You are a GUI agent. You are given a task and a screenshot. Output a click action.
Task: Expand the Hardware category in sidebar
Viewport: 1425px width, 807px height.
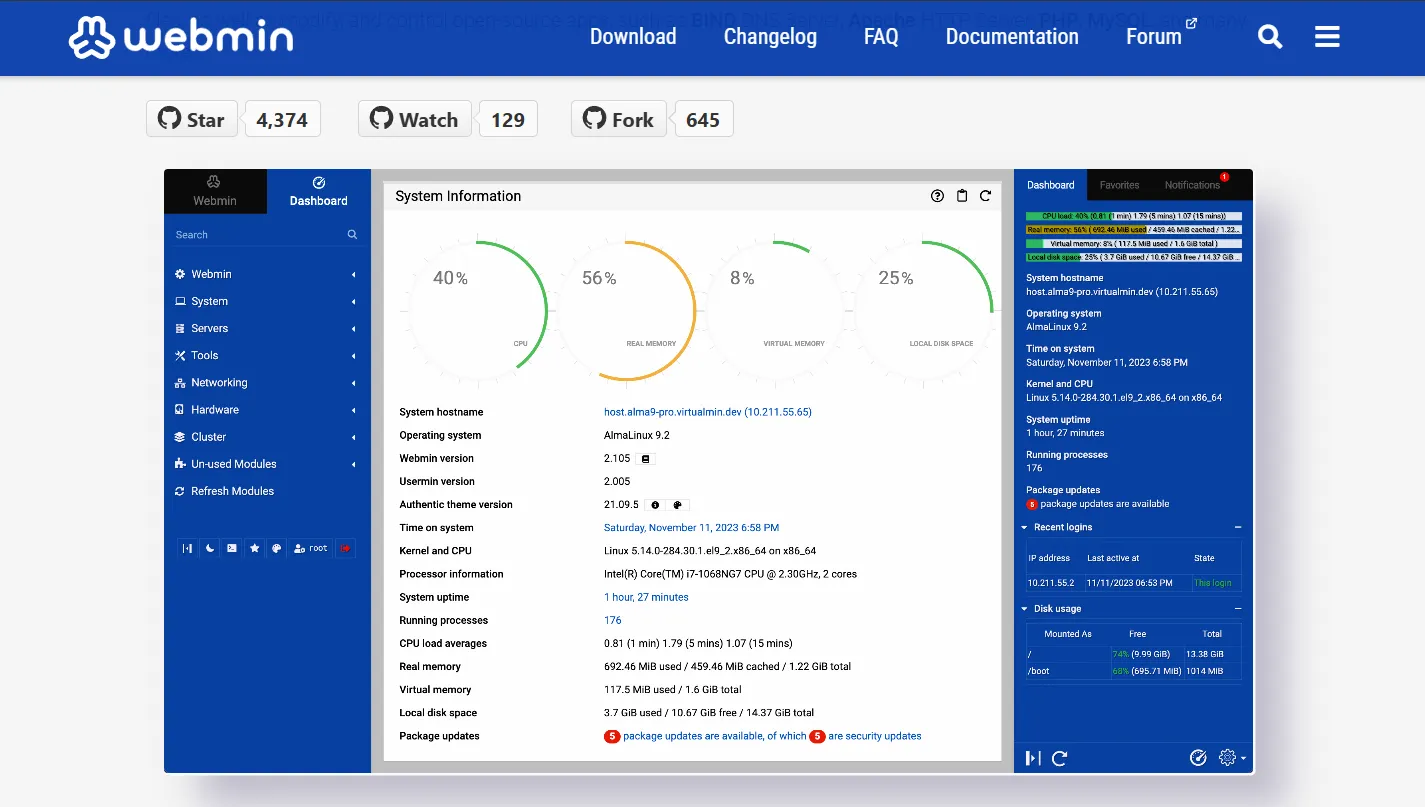(266, 409)
